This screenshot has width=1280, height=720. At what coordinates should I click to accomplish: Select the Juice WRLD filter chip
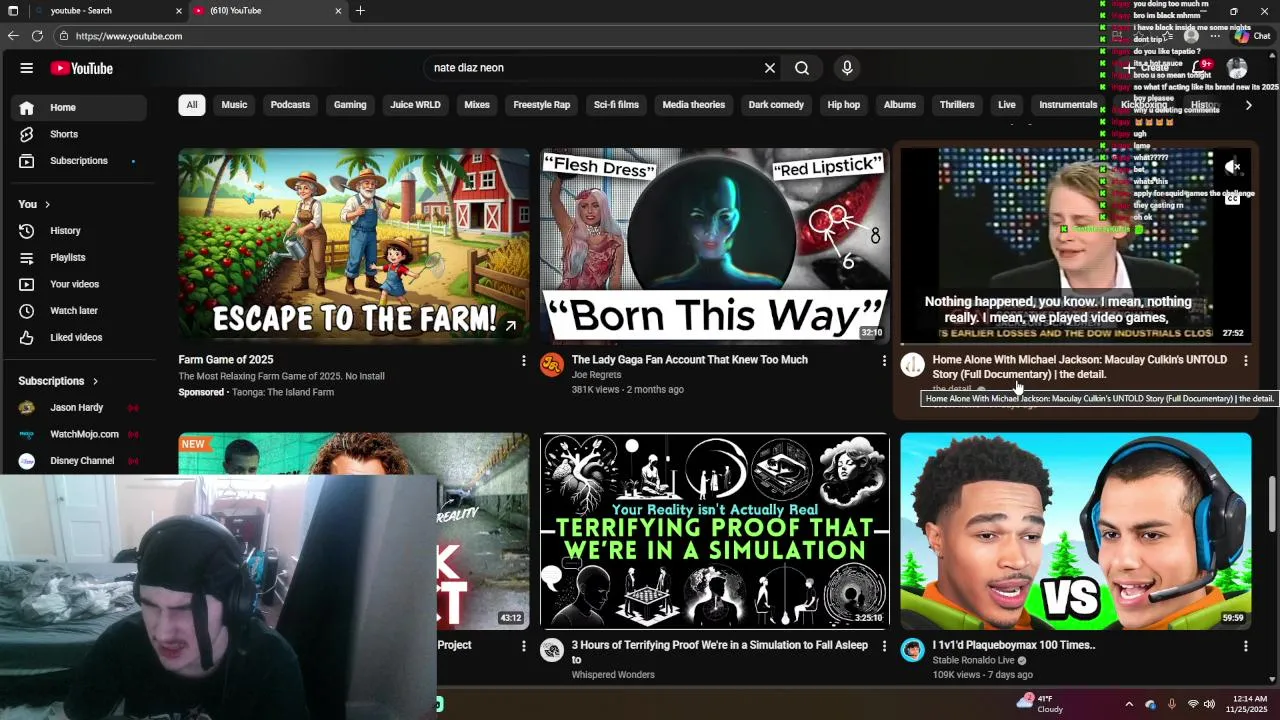coord(415,105)
